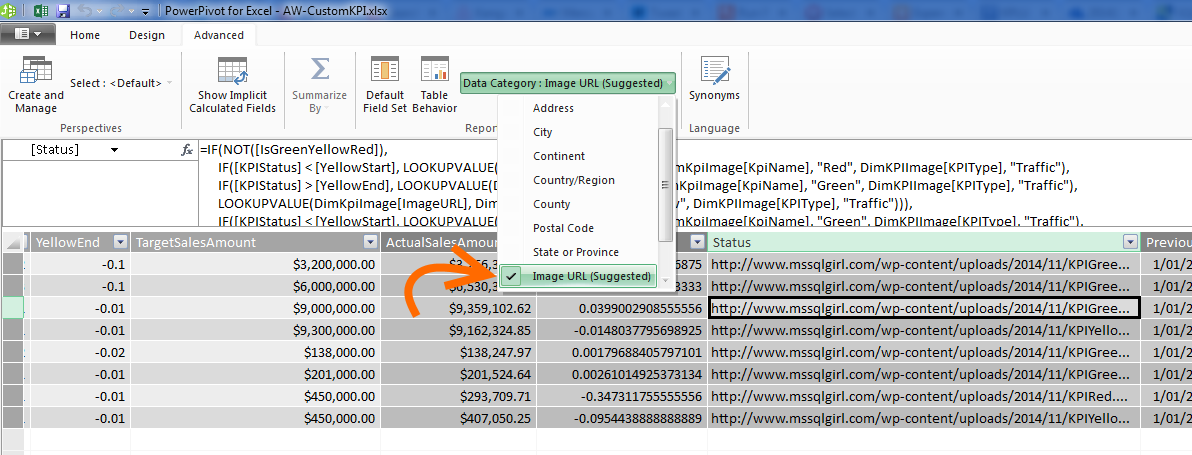
Task: Click the Synonyms button
Action: (x=714, y=80)
